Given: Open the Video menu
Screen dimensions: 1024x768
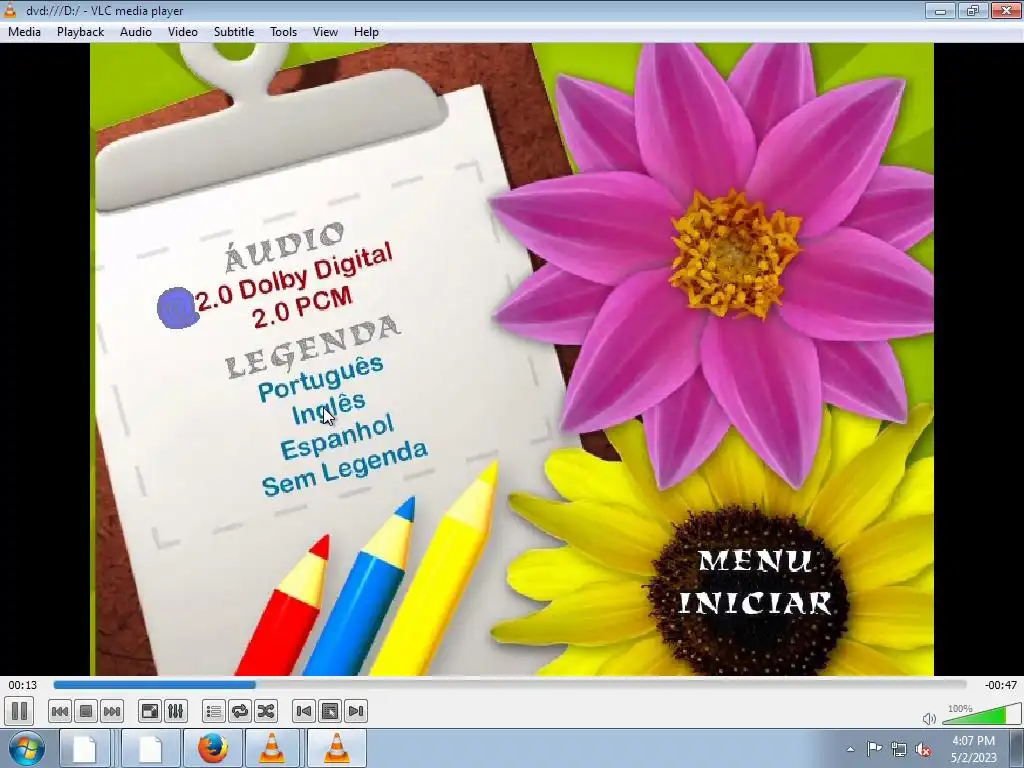Looking at the screenshot, I should (182, 32).
